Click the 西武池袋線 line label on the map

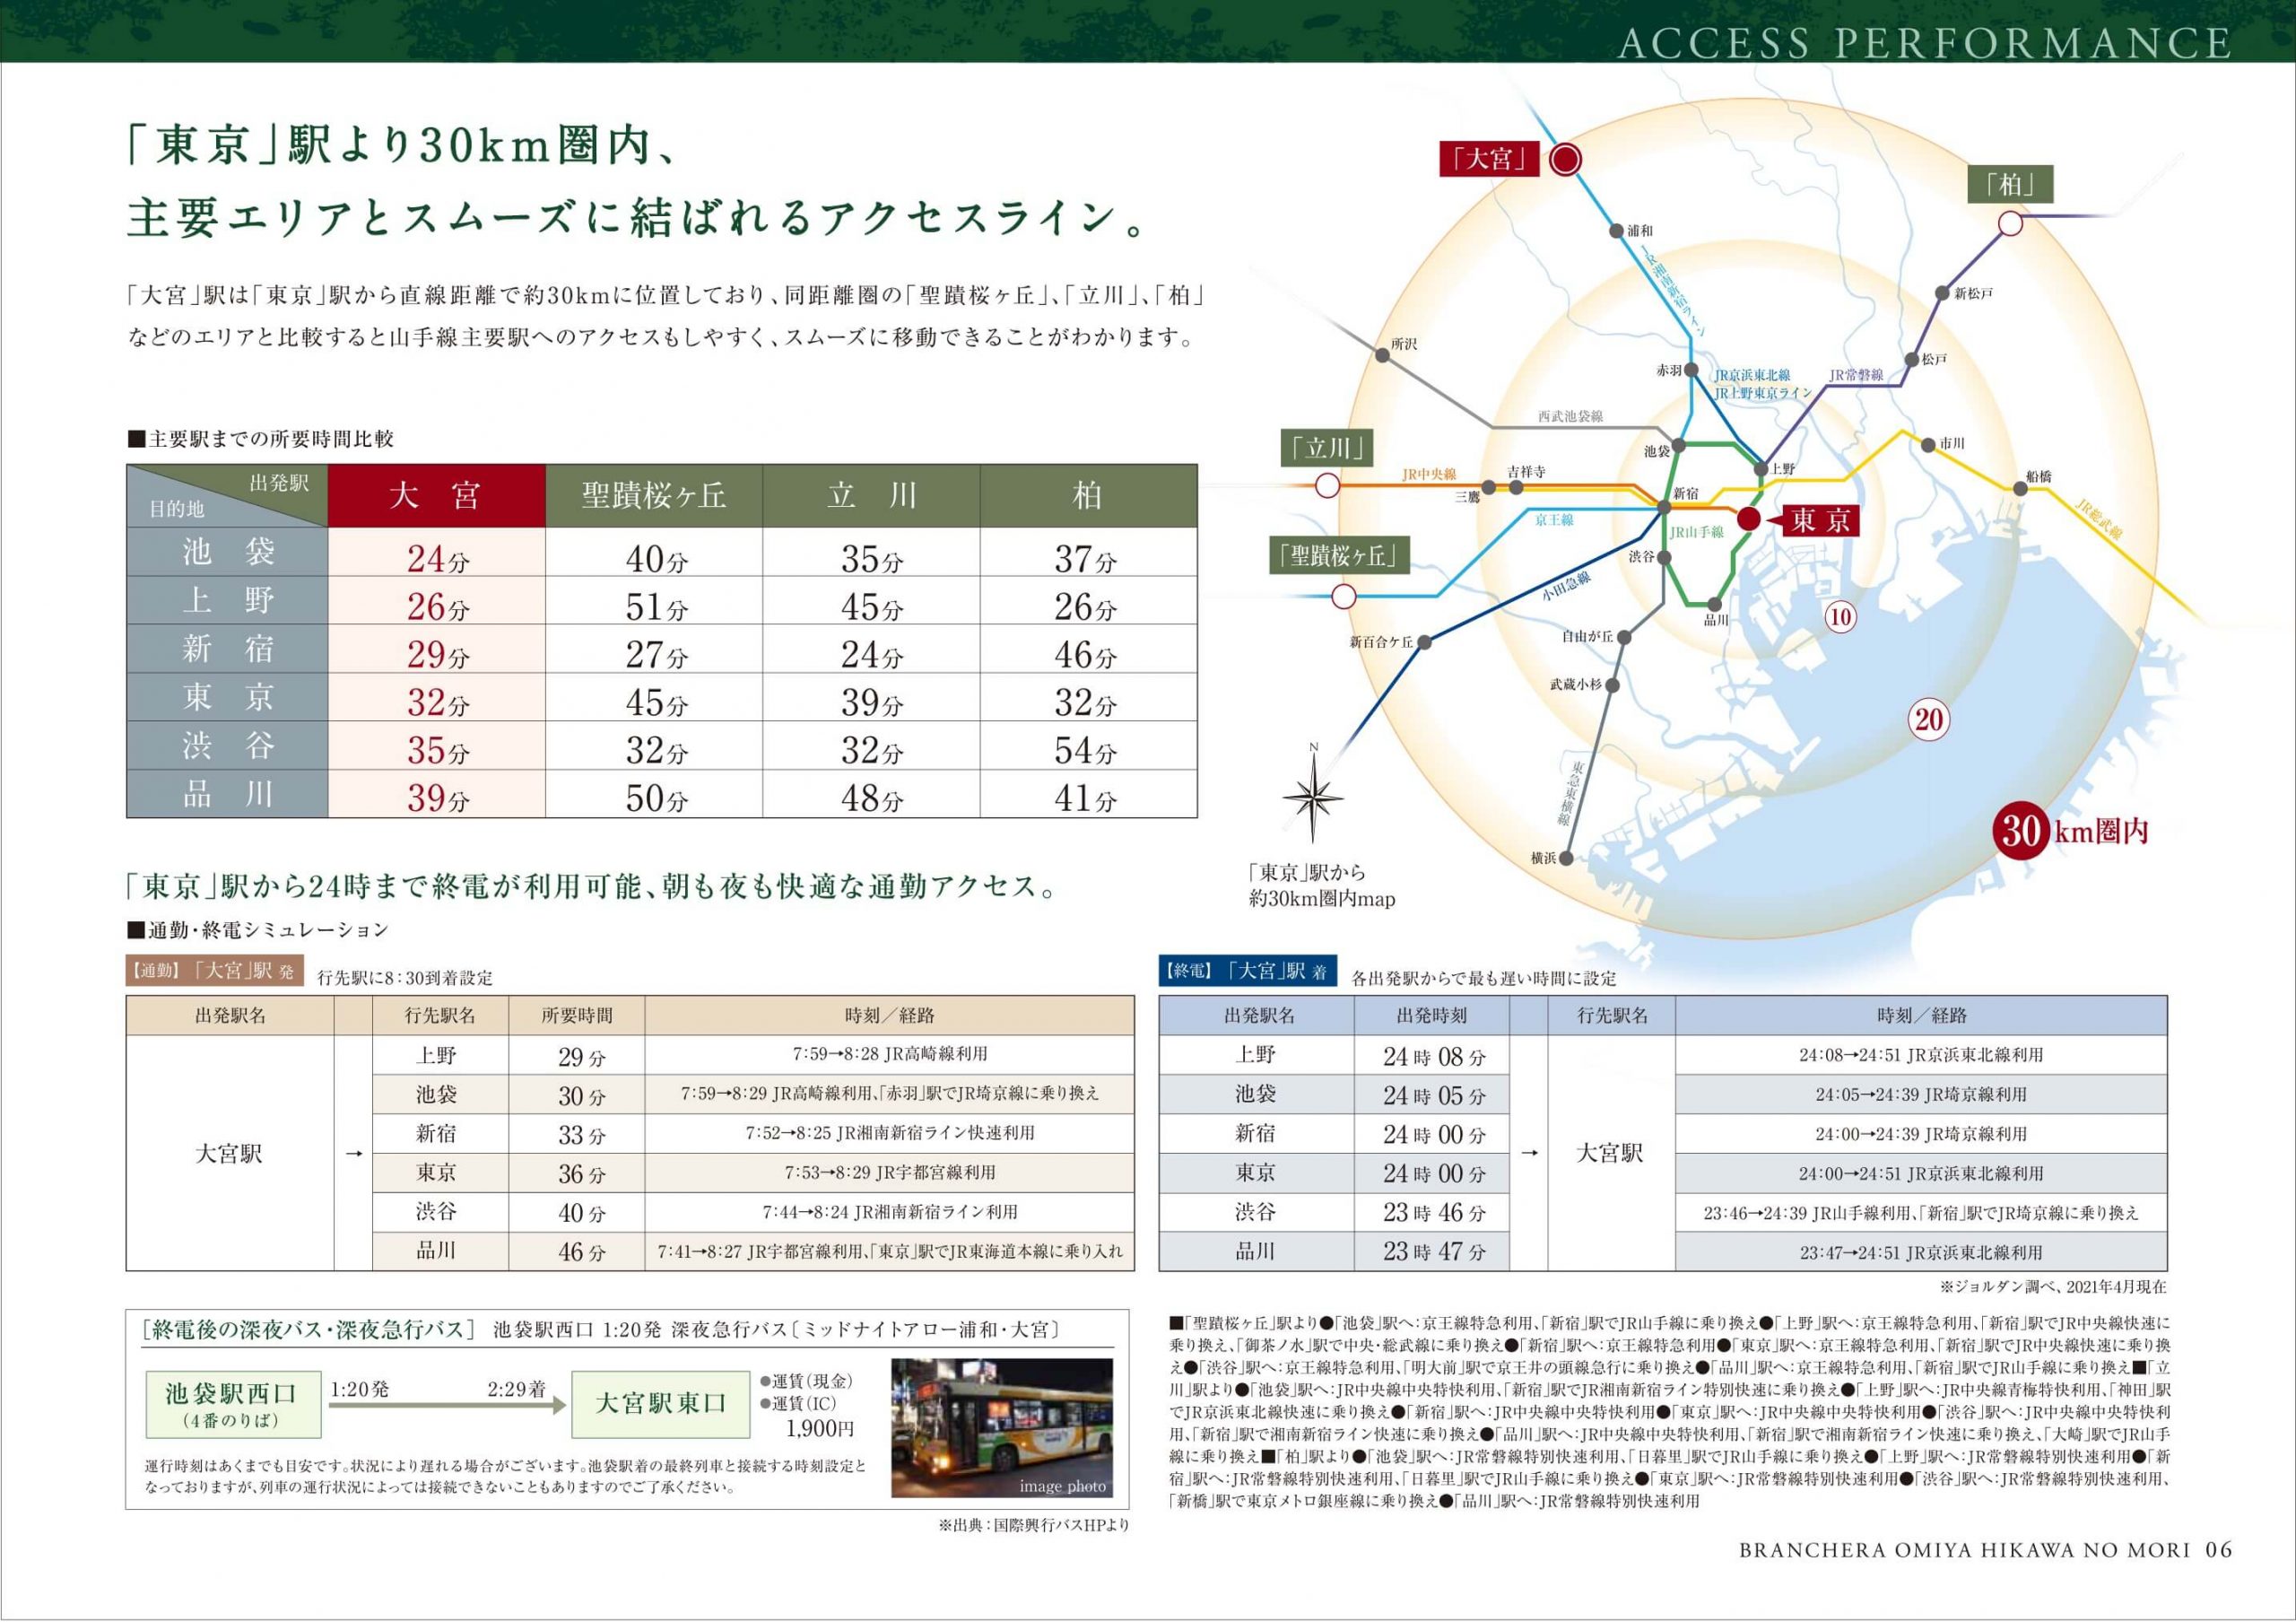click(x=1570, y=416)
